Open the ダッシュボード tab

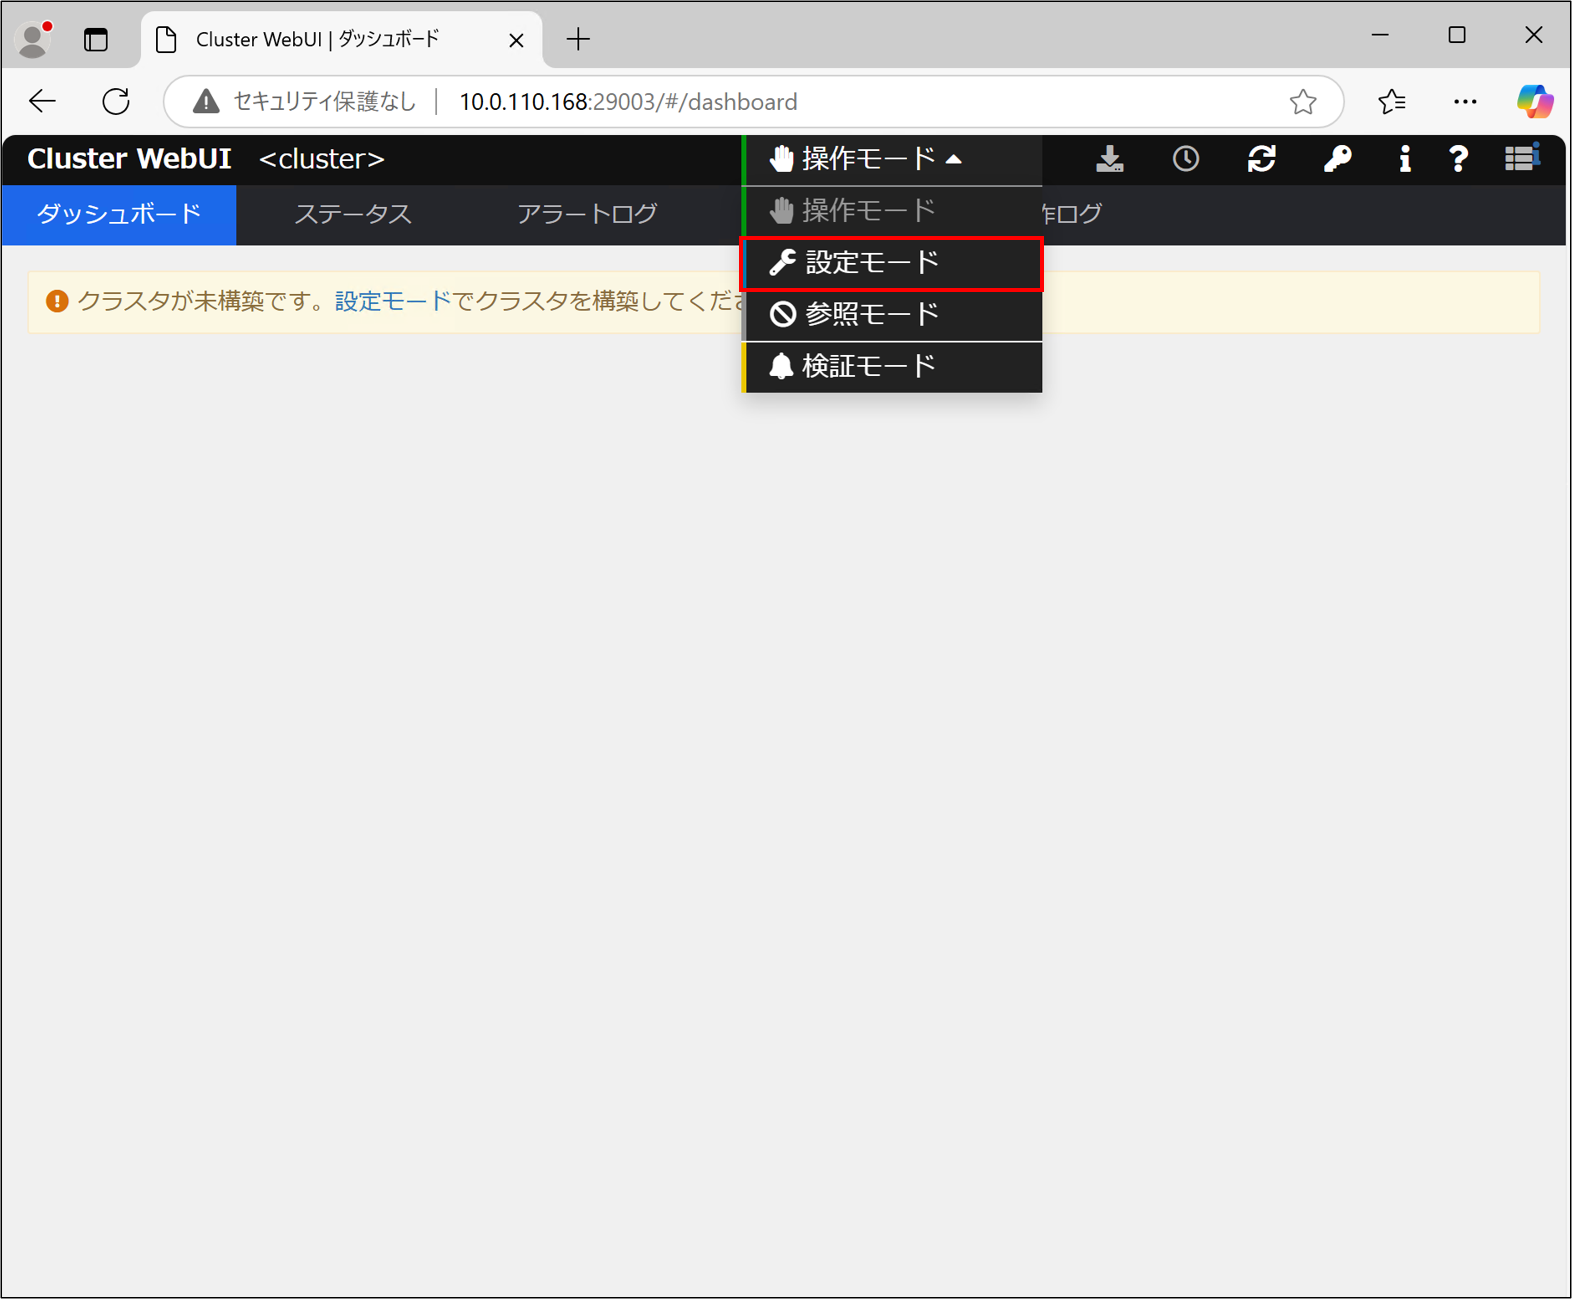point(119,214)
